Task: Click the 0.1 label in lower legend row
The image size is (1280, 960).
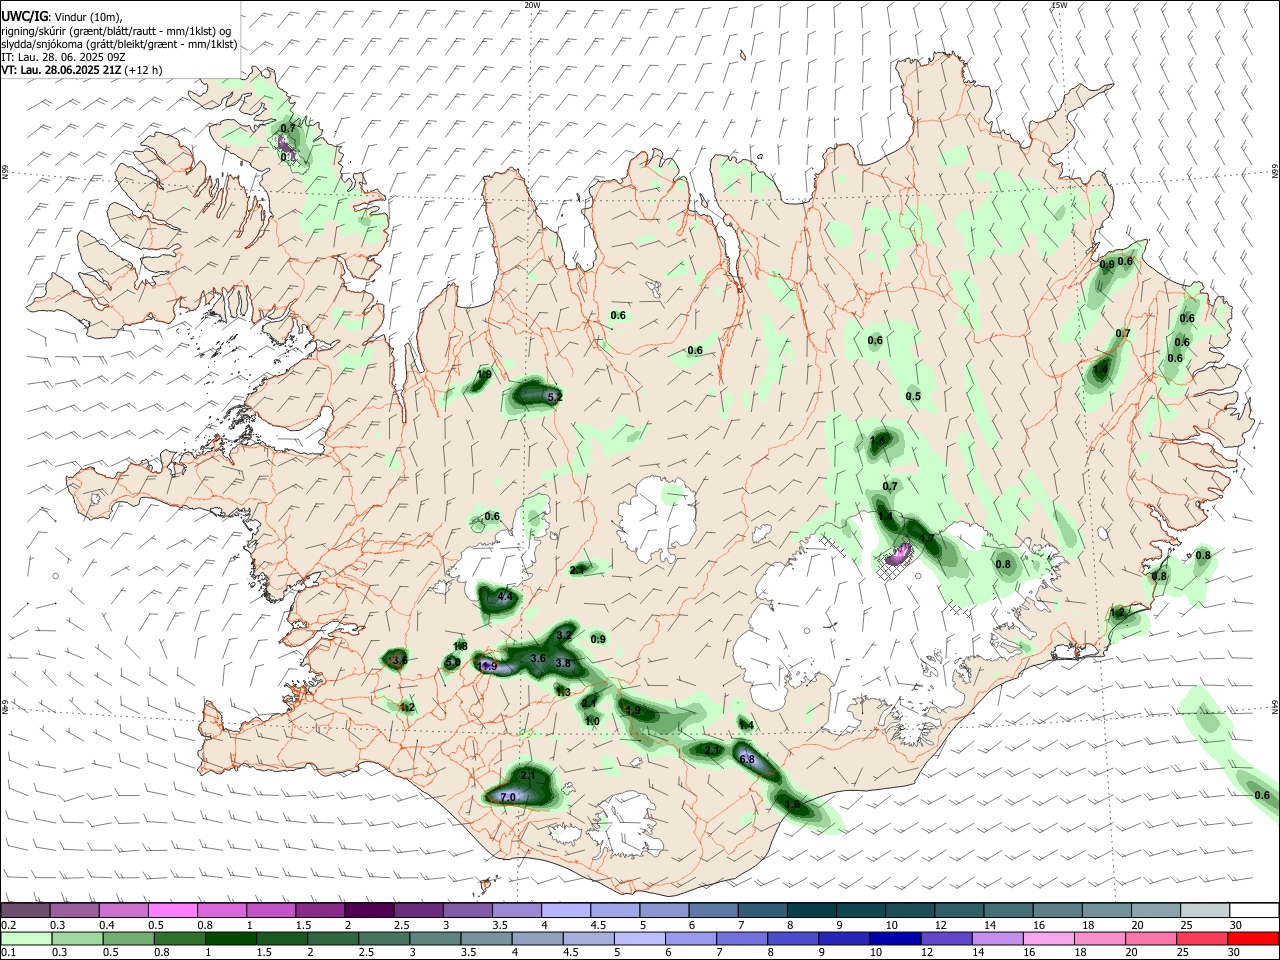Action: (x=8, y=953)
